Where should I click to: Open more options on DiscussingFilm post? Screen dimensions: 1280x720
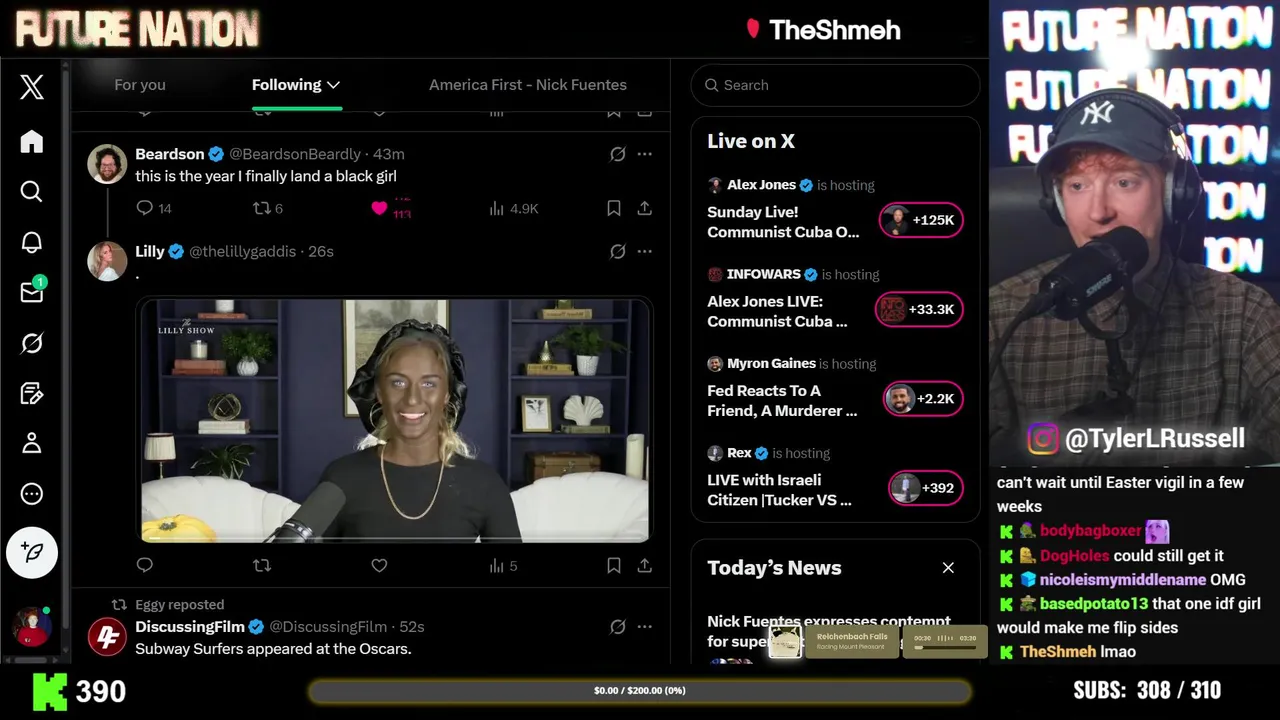click(x=645, y=626)
